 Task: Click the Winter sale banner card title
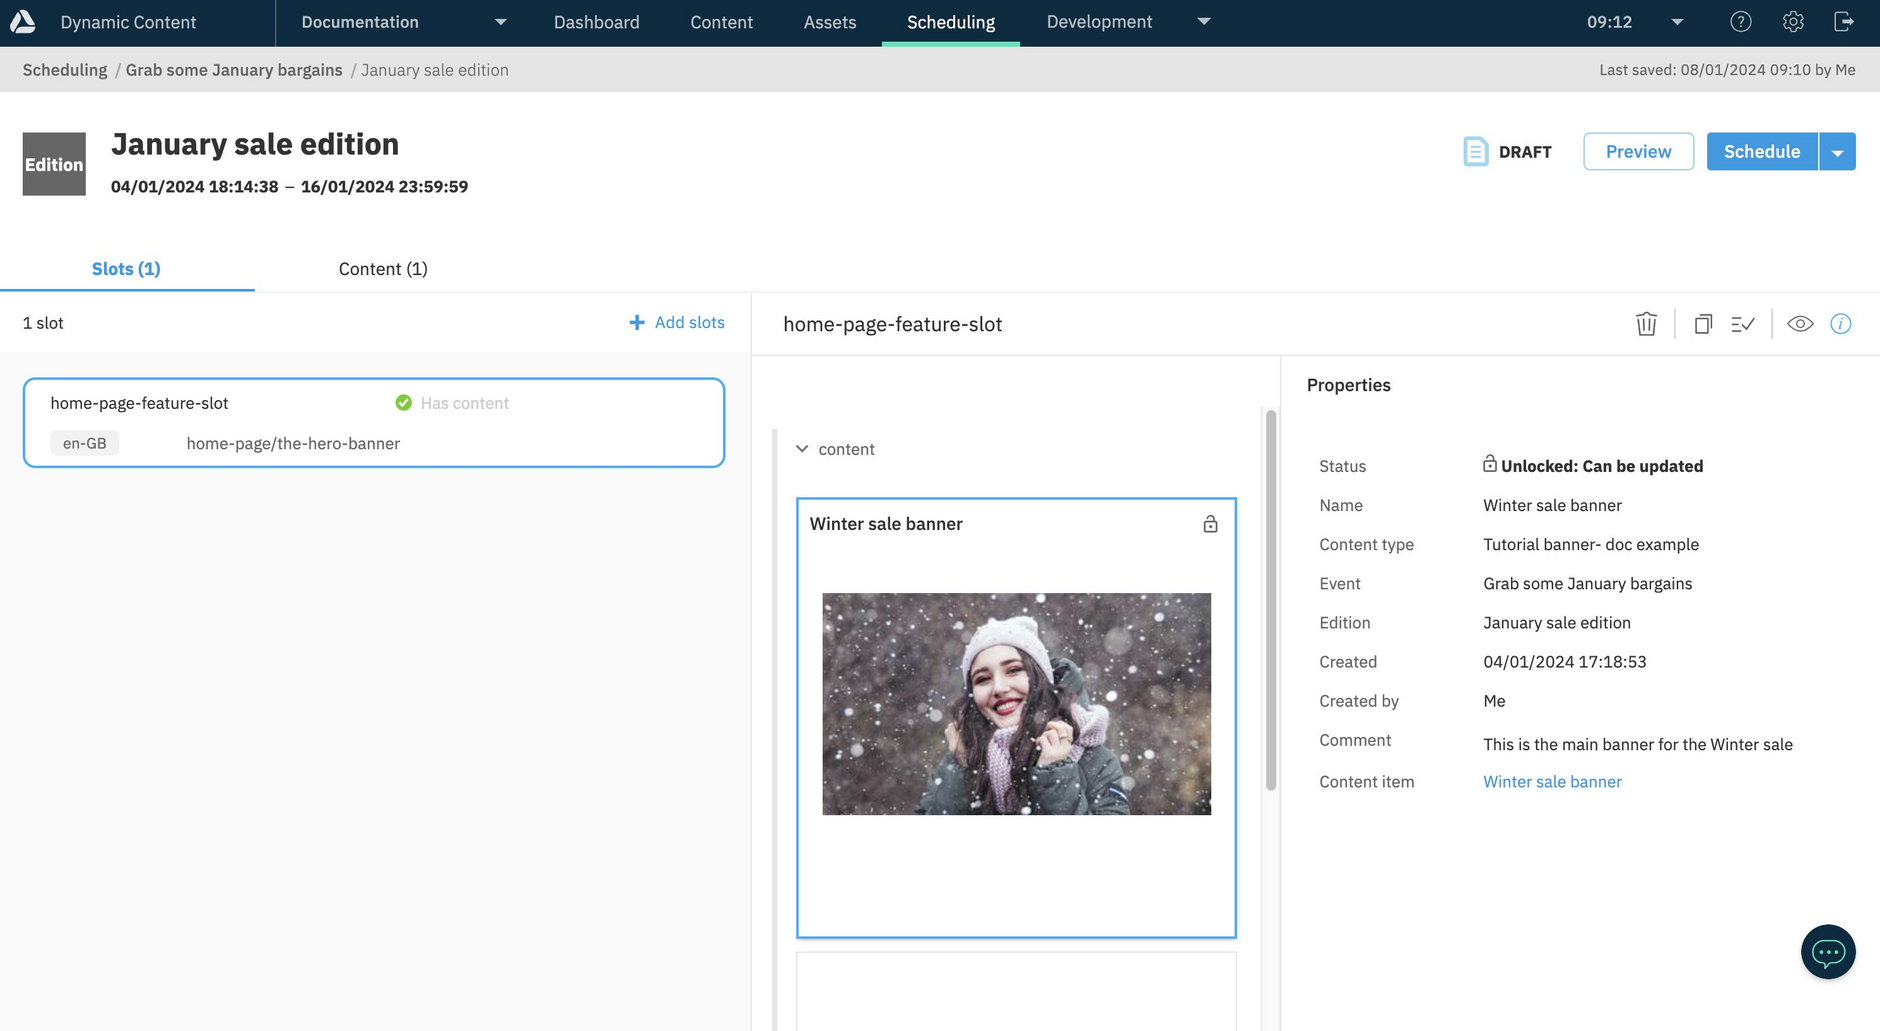[x=886, y=524]
